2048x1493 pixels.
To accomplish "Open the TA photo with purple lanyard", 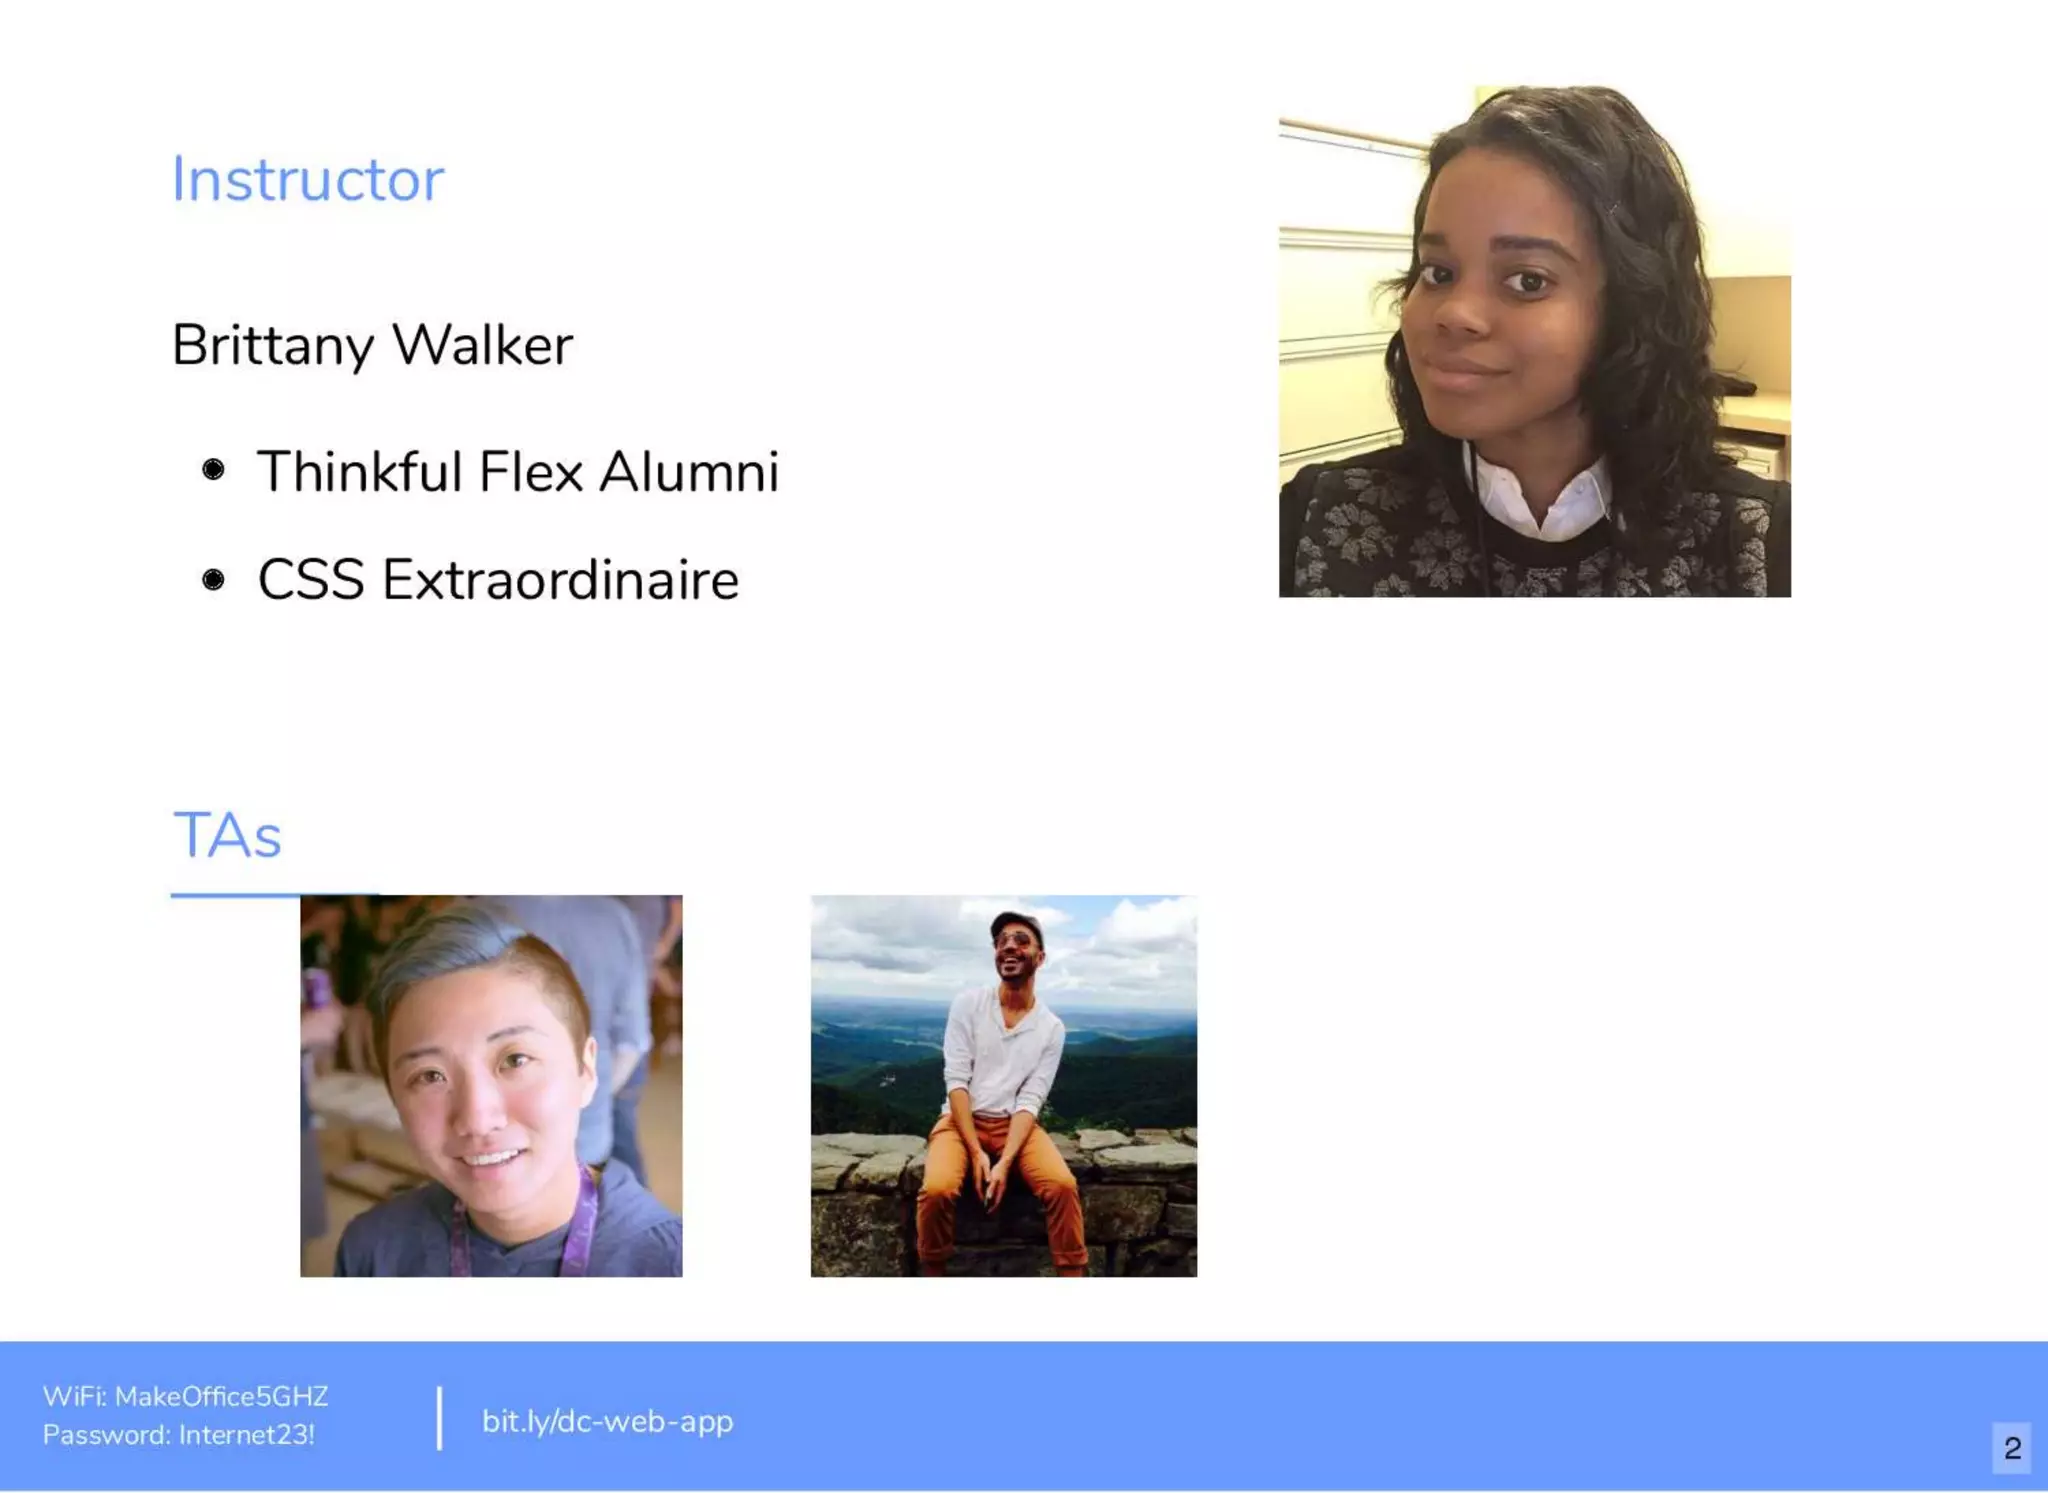I will [491, 1085].
